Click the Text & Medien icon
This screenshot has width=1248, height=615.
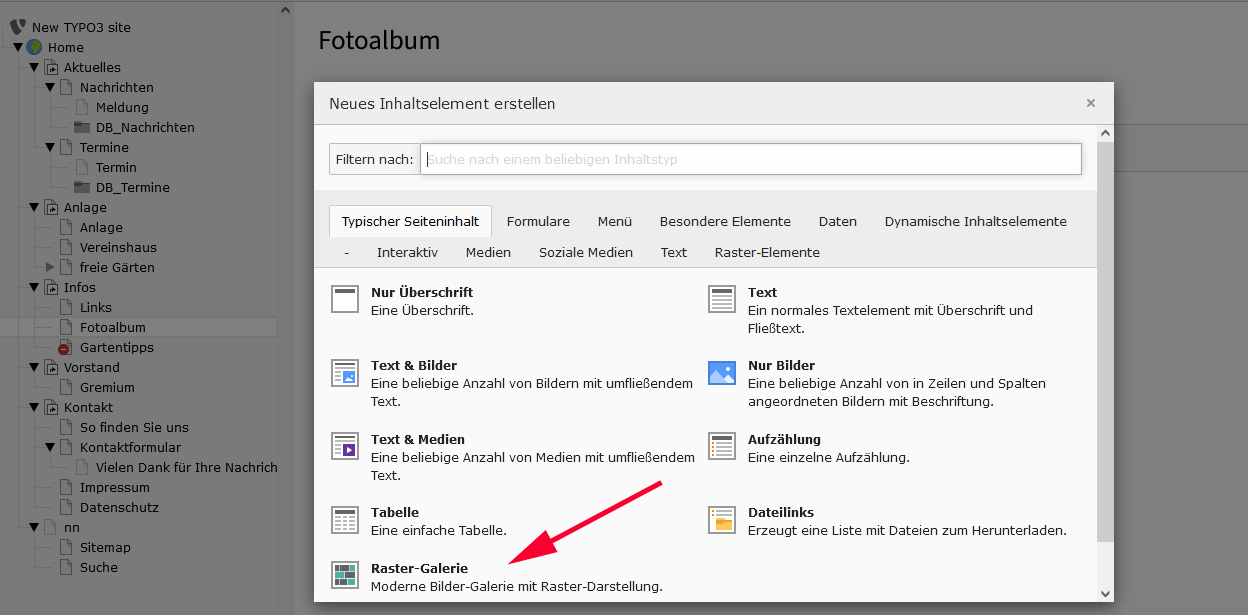tap(345, 446)
